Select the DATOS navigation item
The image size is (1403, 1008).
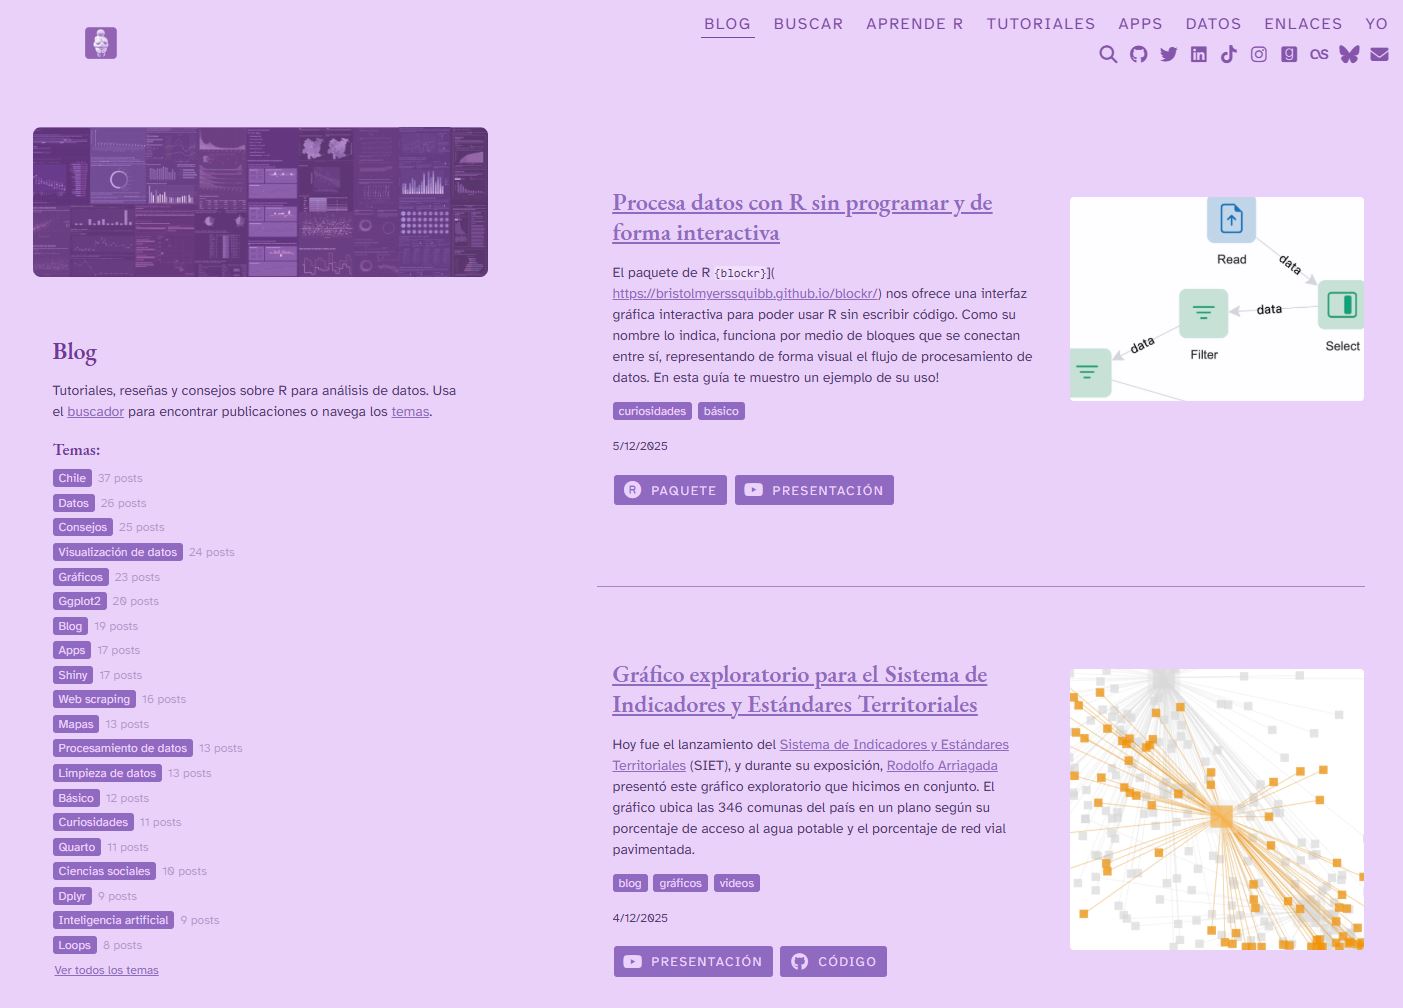[1213, 24]
